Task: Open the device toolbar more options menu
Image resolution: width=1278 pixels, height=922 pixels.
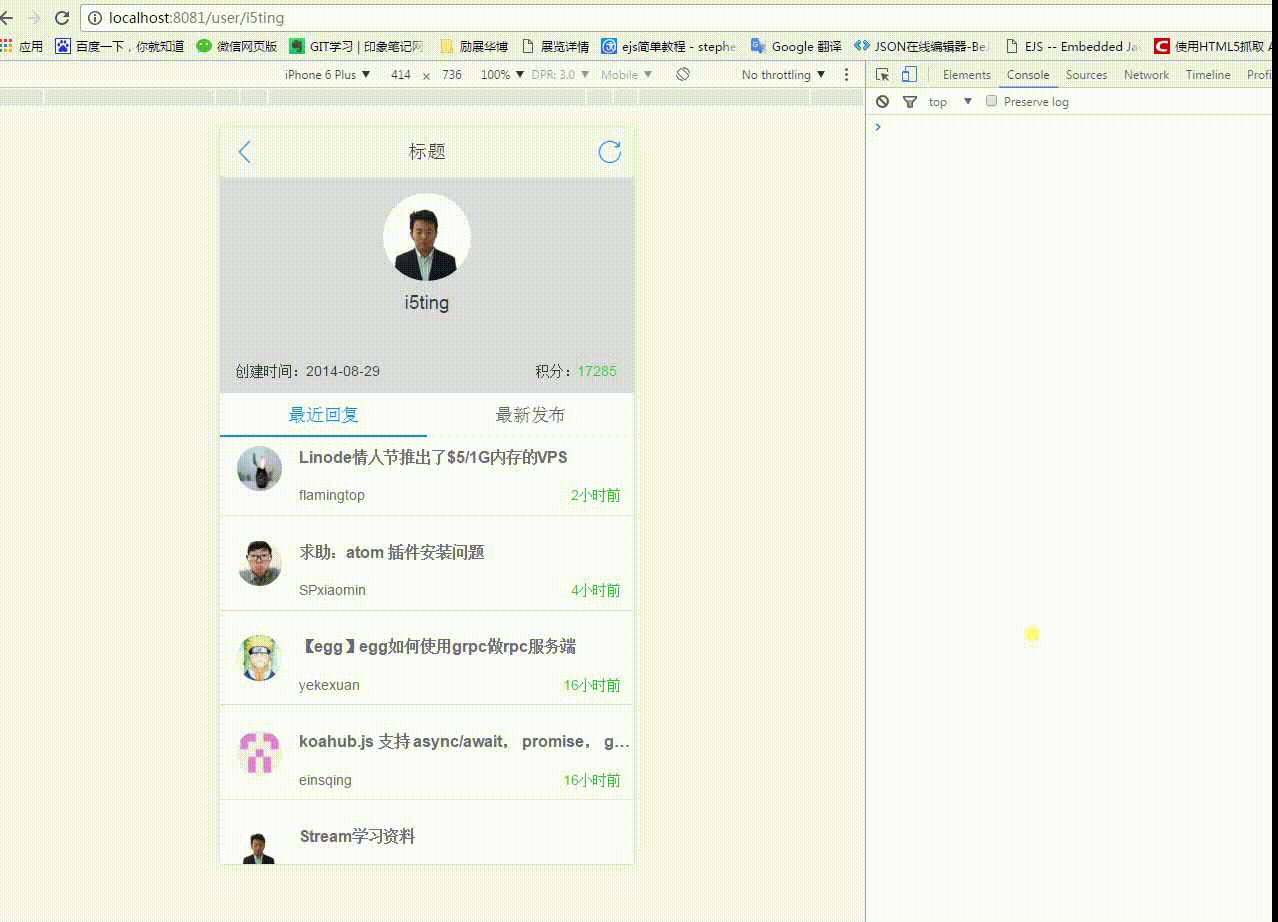Action: pyautogui.click(x=847, y=75)
